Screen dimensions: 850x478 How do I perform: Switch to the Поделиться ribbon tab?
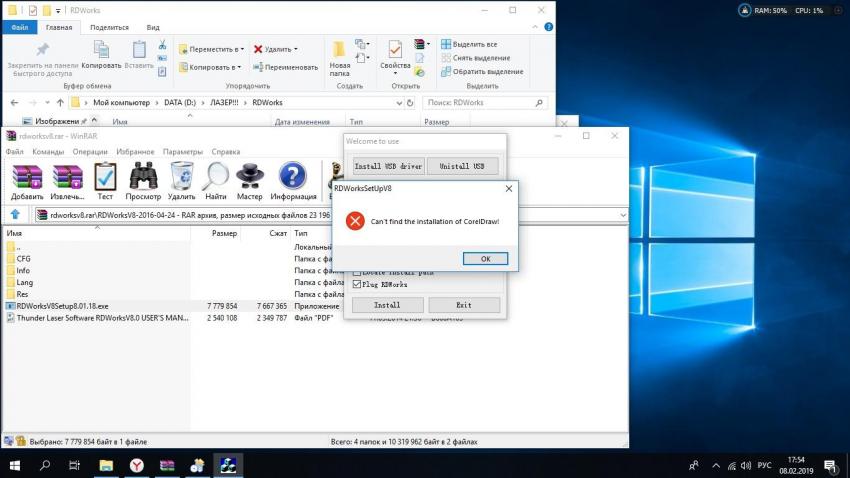coord(109,28)
